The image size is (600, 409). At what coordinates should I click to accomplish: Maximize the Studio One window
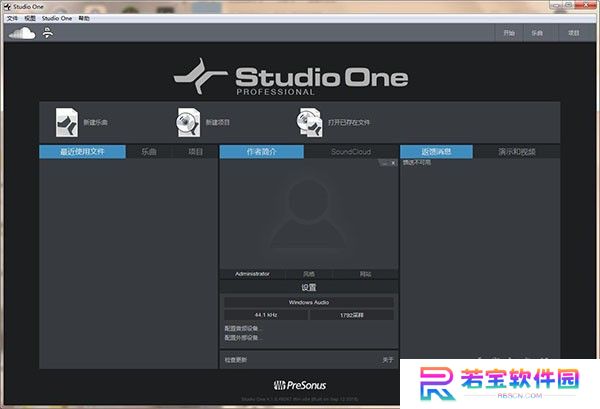pyautogui.click(x=569, y=5)
